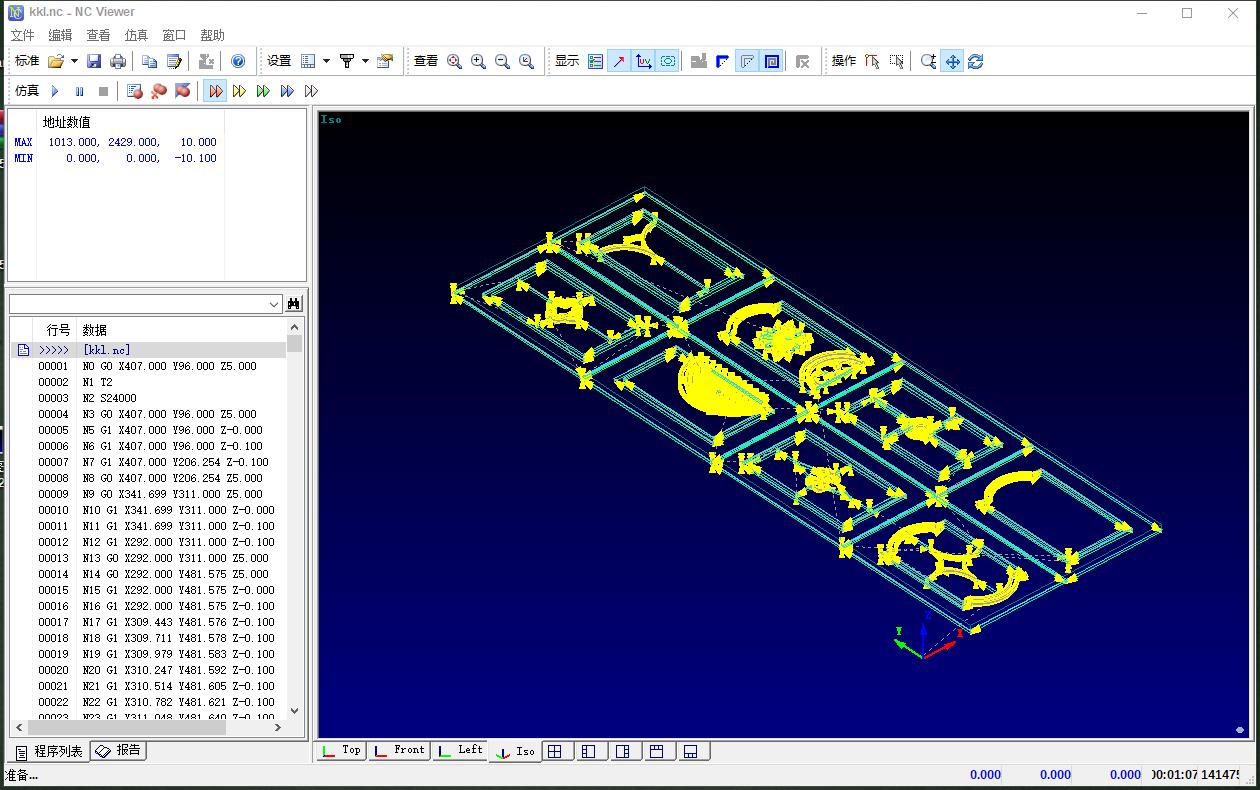Click the filter funnel icon
This screenshot has height=790, width=1260.
click(x=347, y=61)
